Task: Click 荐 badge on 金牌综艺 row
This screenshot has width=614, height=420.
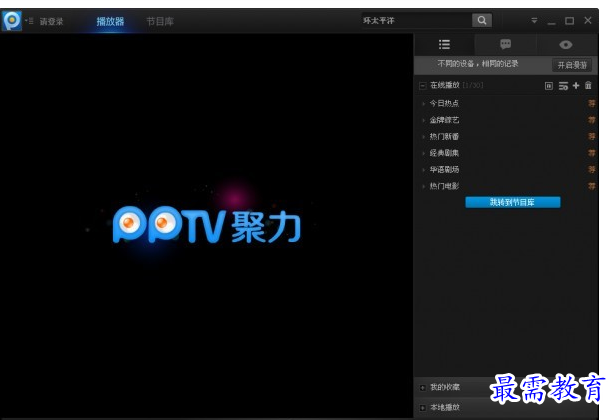Action: [591, 120]
